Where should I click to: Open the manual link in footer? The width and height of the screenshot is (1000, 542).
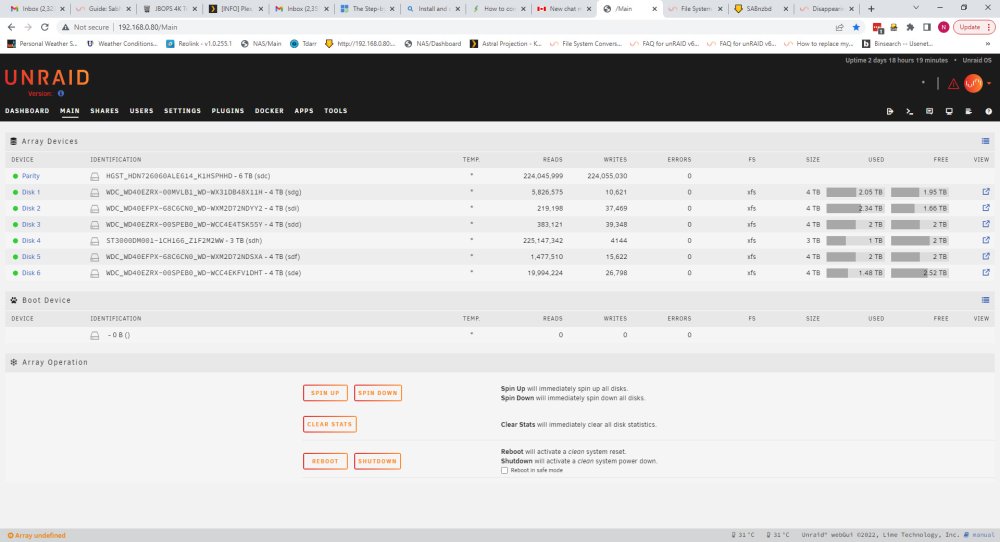pyautogui.click(x=983, y=535)
